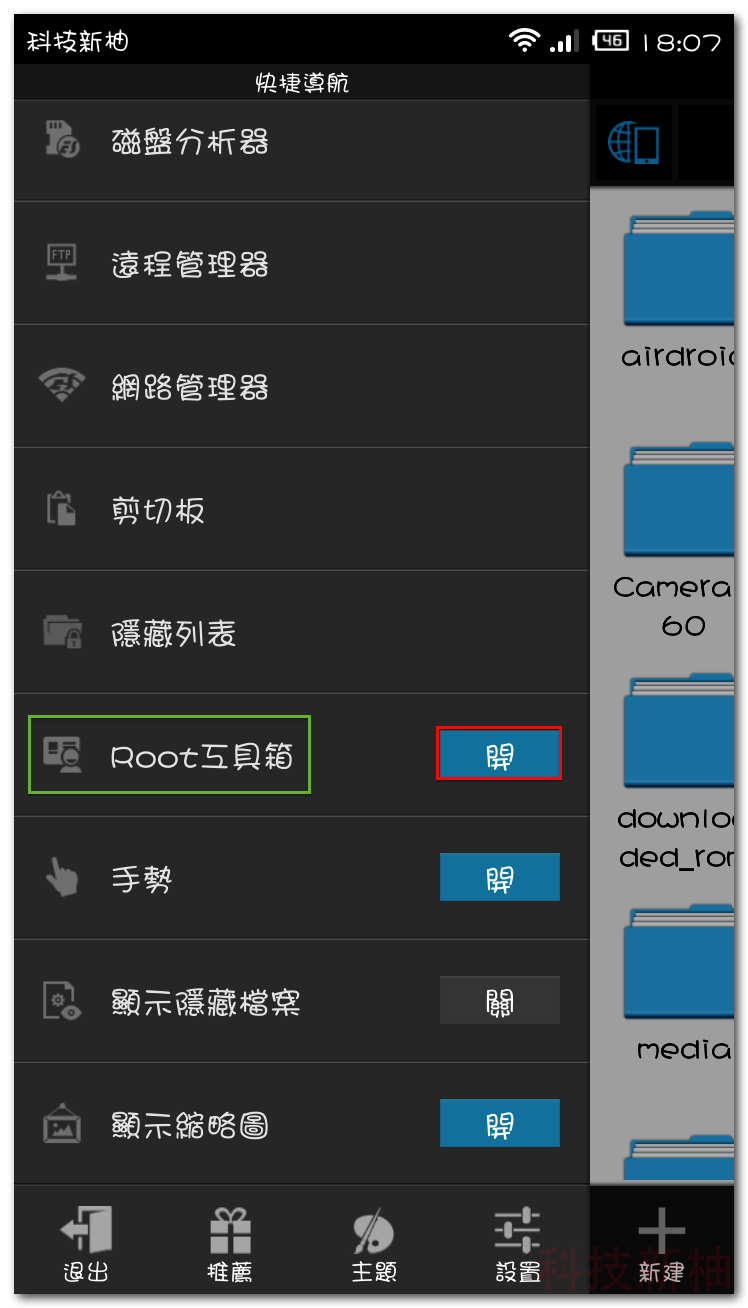
Task: Open the 推薦 gift box icon
Action: point(230,1230)
